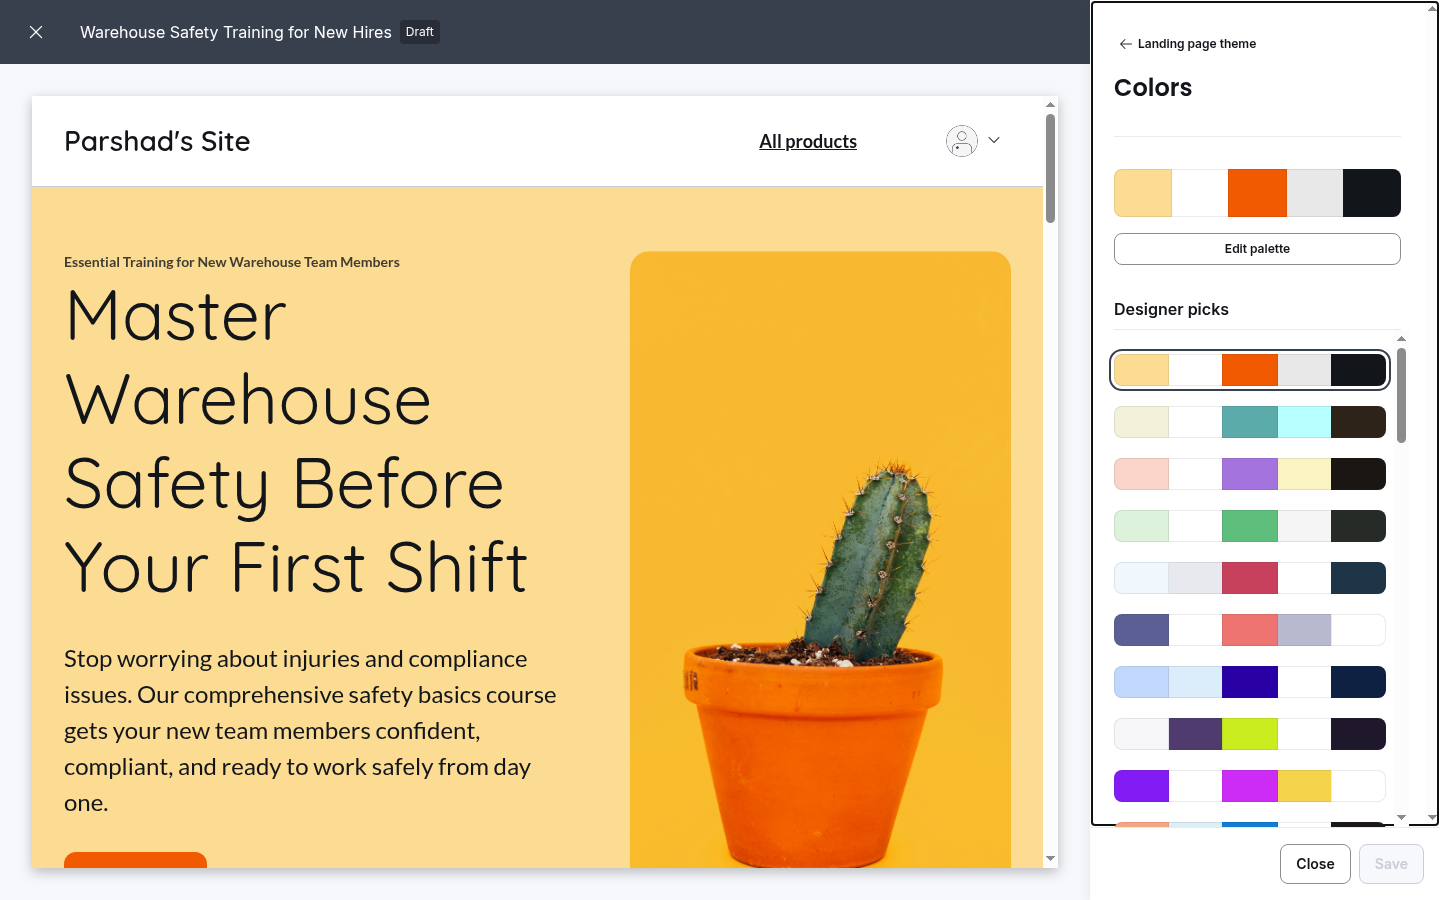The width and height of the screenshot is (1440, 900).
Task: Click the Essential Training subtitle text
Action: tap(232, 262)
